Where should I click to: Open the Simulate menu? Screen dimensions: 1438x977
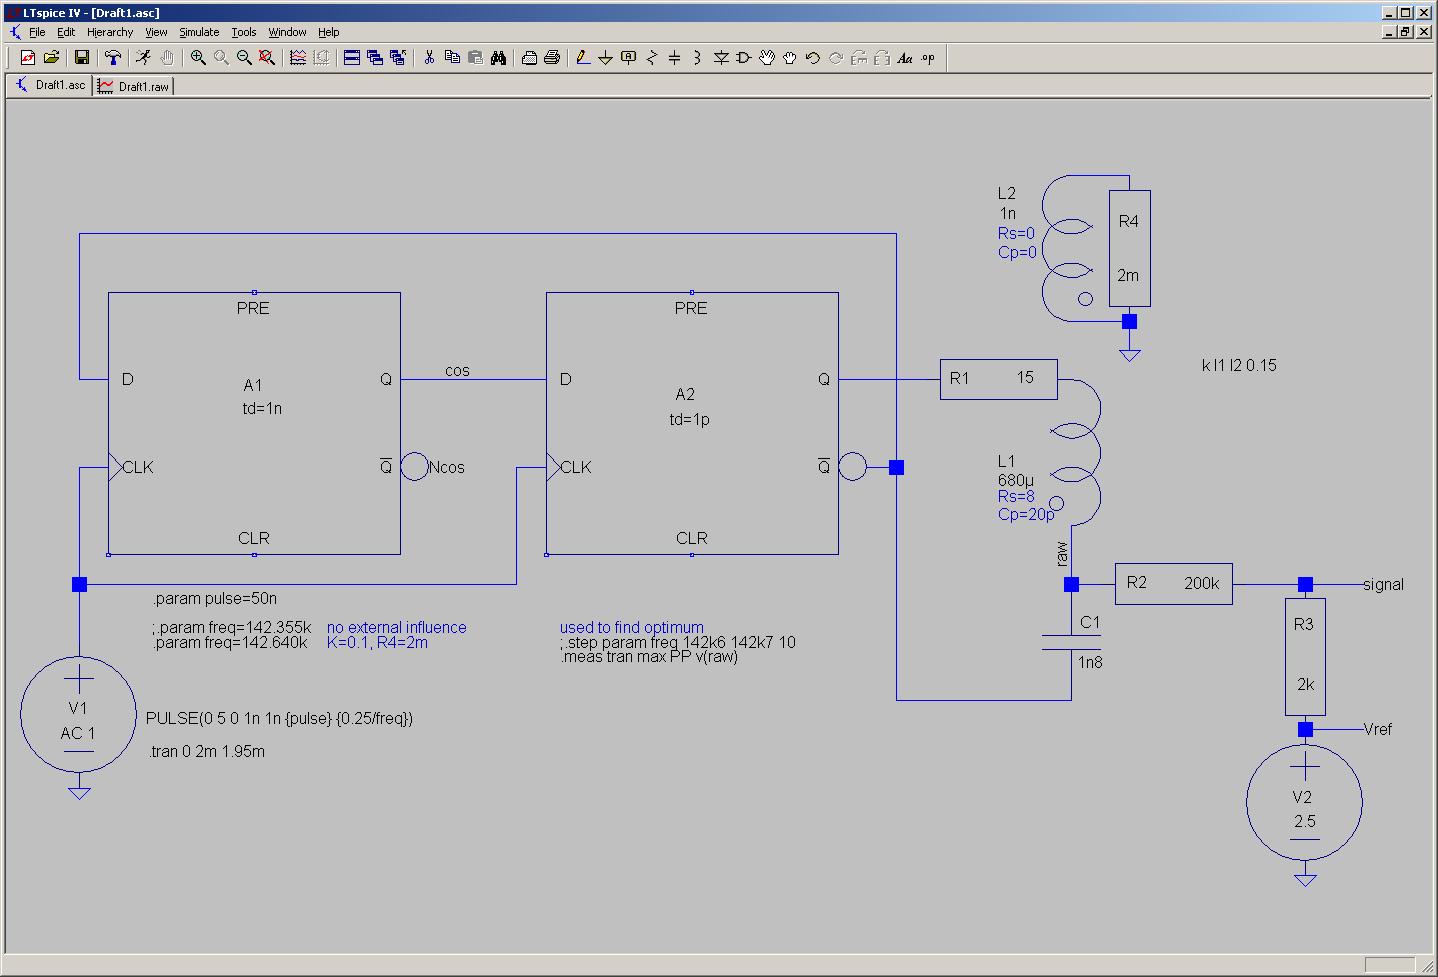click(198, 32)
